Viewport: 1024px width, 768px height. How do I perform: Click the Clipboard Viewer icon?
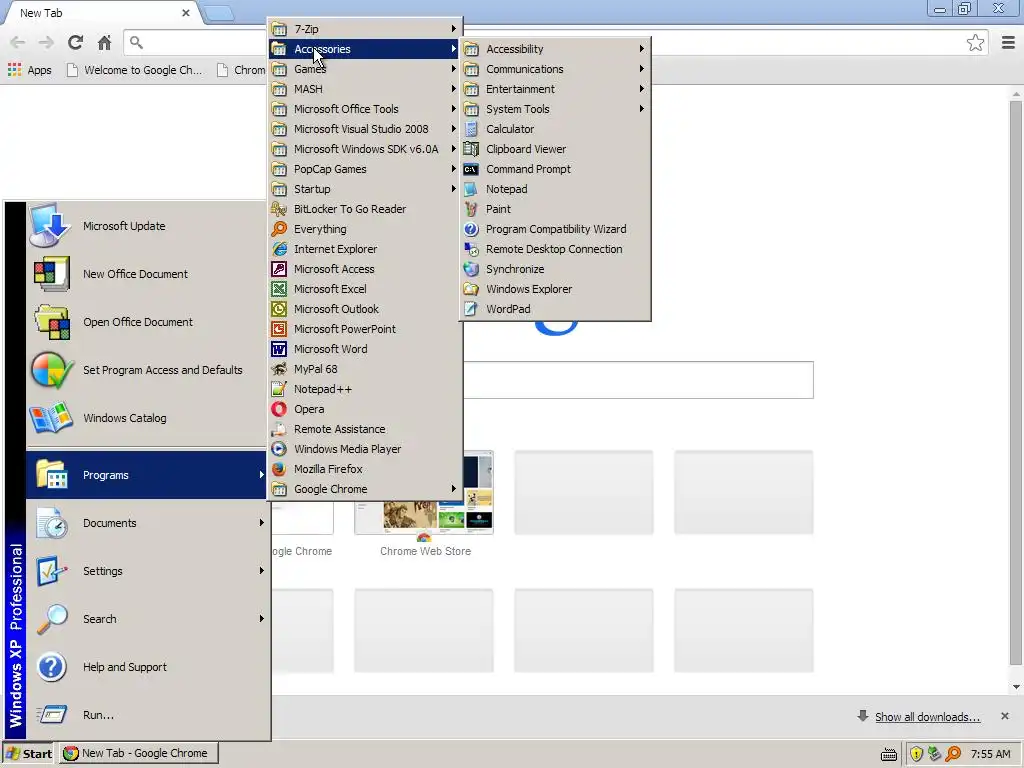click(471, 149)
